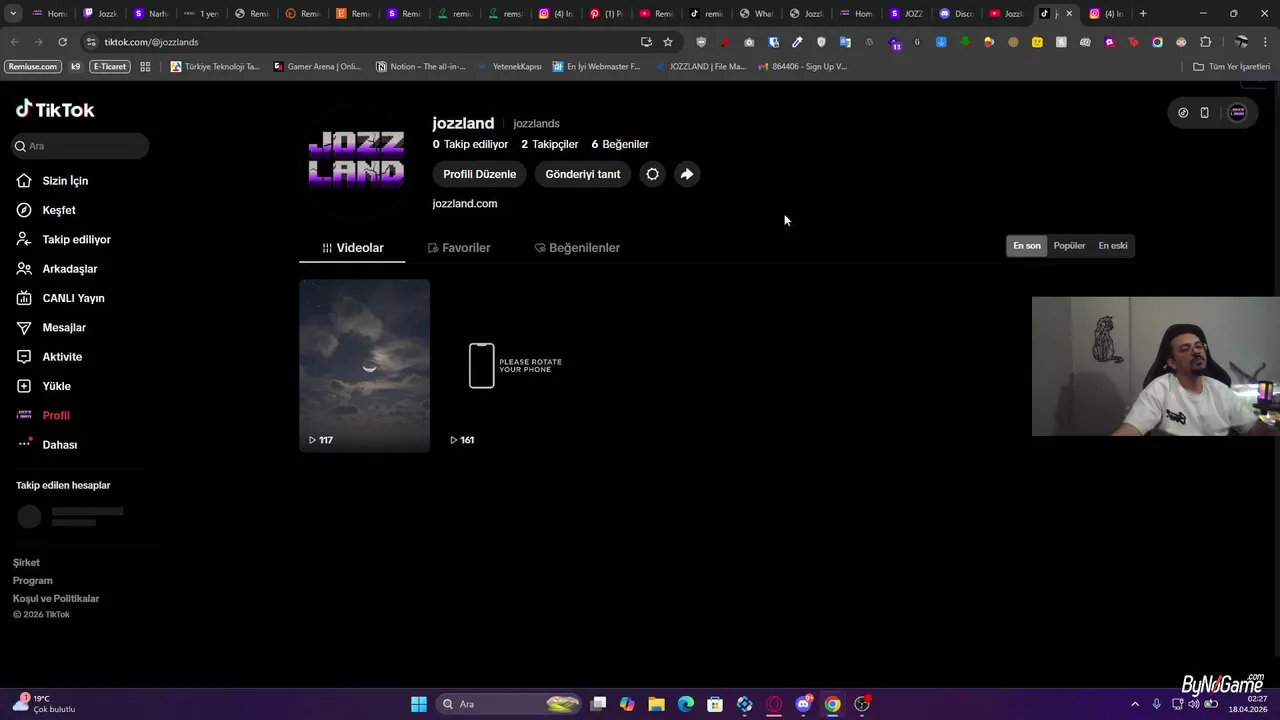
Task: Open the weather widget showing 19°C
Action: [44, 704]
